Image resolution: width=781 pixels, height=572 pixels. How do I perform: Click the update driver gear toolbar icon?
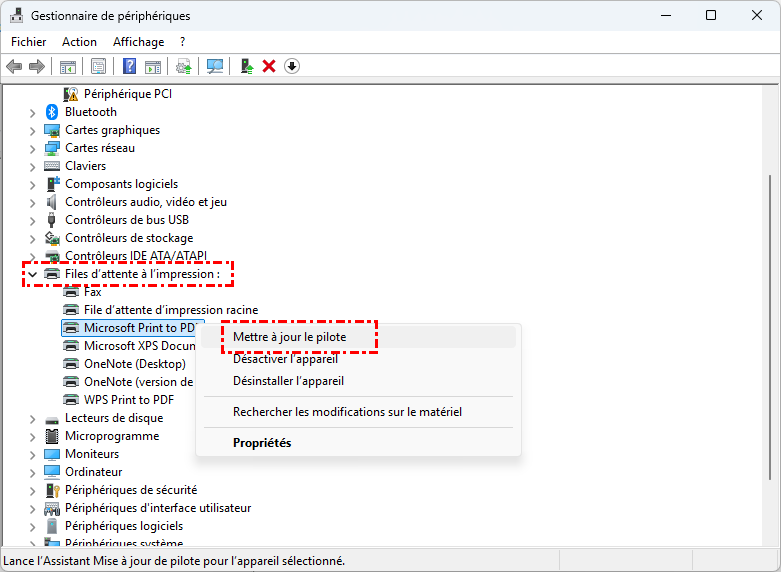[184, 66]
